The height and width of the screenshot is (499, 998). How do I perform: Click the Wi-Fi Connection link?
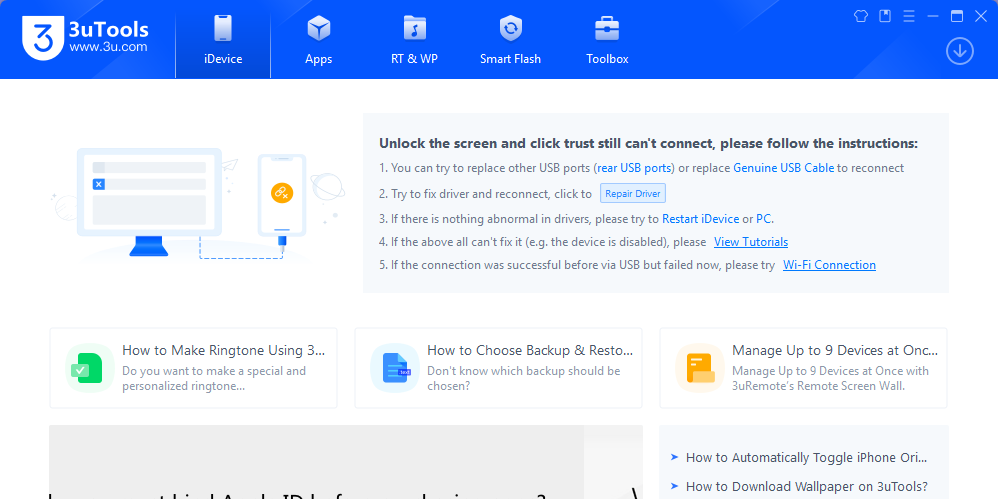click(x=829, y=266)
